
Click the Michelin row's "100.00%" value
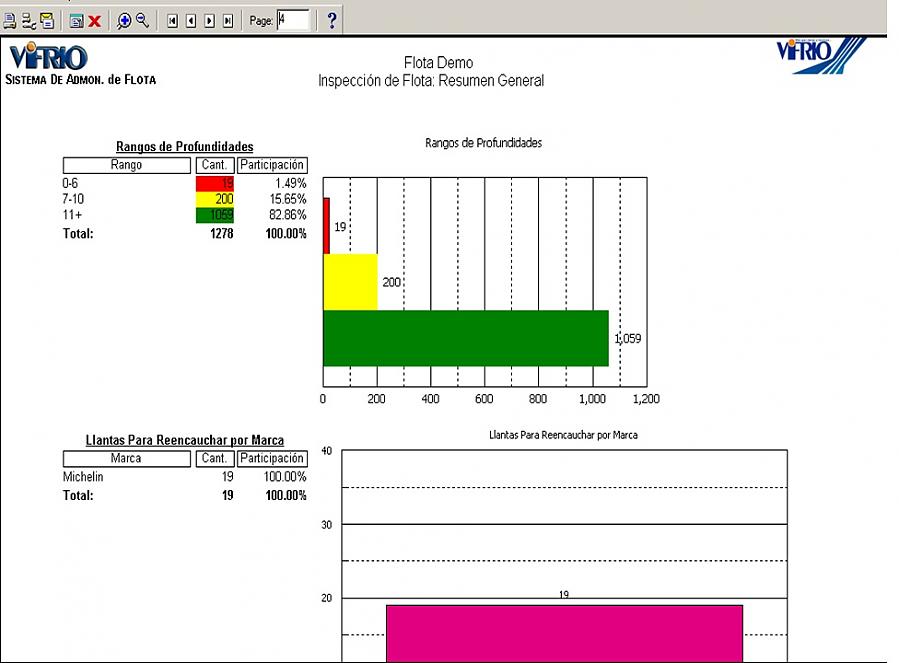[285, 477]
